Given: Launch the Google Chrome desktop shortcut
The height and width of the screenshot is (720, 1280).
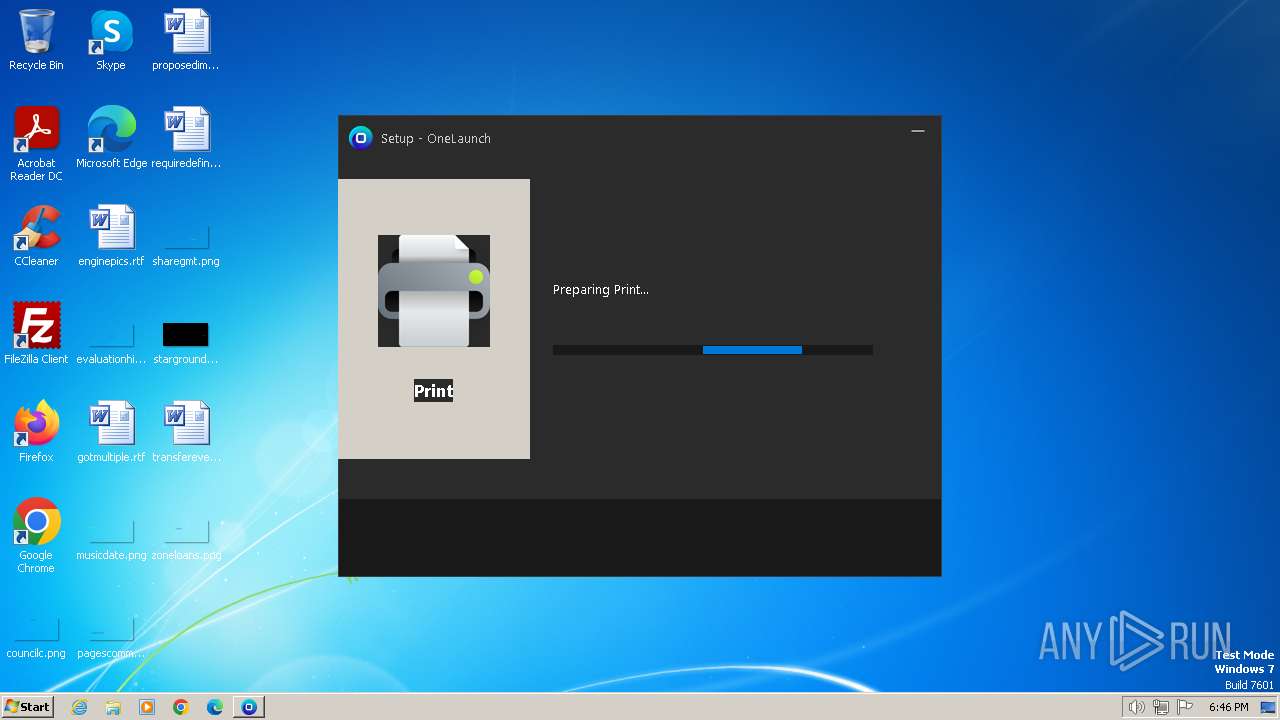Looking at the screenshot, I should (x=36, y=535).
